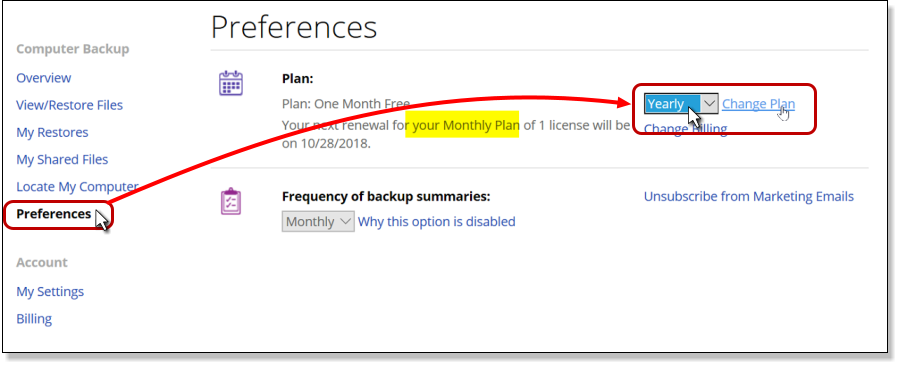Image resolution: width=900 pixels, height=367 pixels.
Task: Expand the Yearly dropdown arrow
Action: click(709, 104)
